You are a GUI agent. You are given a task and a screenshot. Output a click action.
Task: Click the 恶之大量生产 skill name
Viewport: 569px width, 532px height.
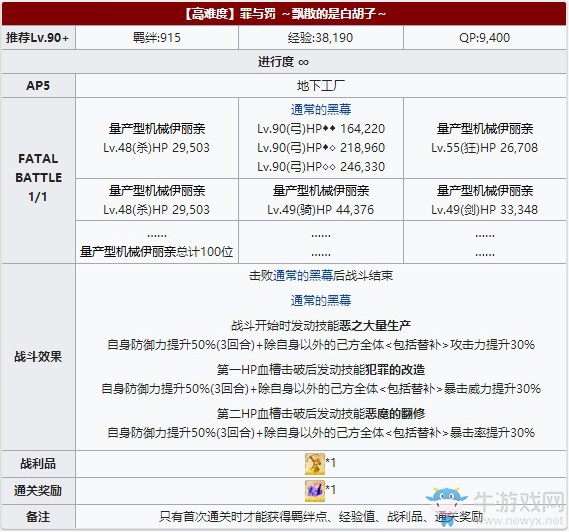(x=375, y=326)
